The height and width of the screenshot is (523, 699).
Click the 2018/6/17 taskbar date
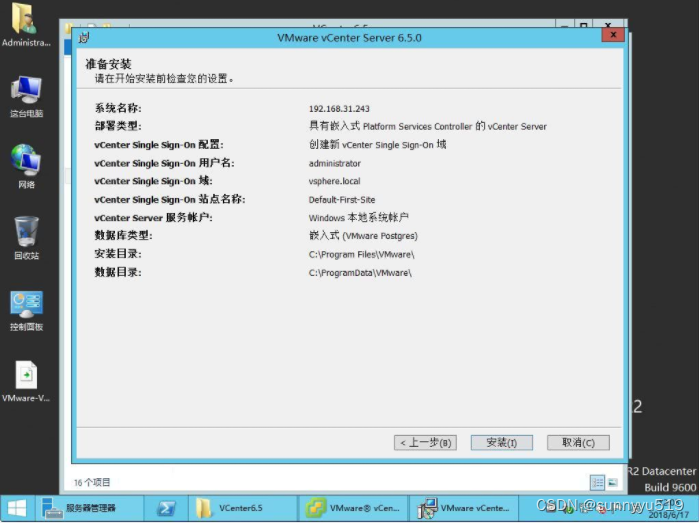coord(669,515)
